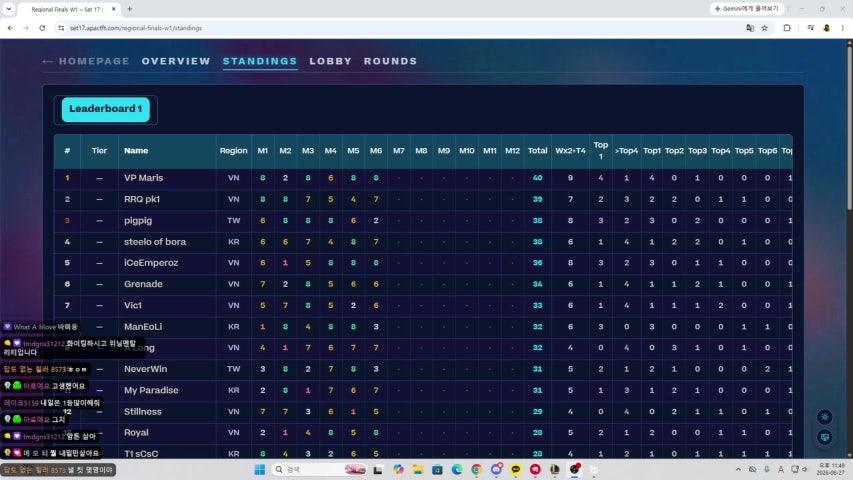The image size is (853, 480).
Task: Close the Regional Finals W1 tab
Action: [x=114, y=9]
